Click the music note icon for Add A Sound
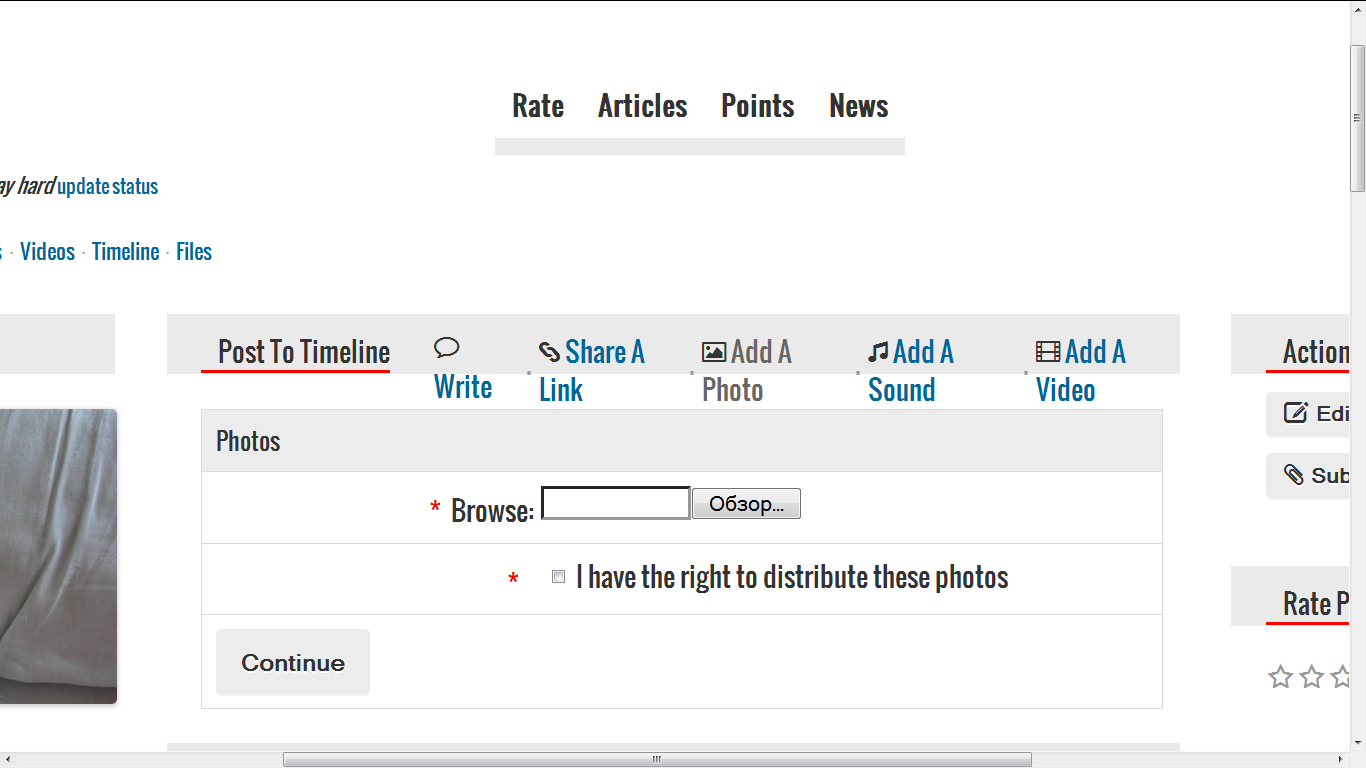Image resolution: width=1366 pixels, height=768 pixels. click(x=878, y=352)
